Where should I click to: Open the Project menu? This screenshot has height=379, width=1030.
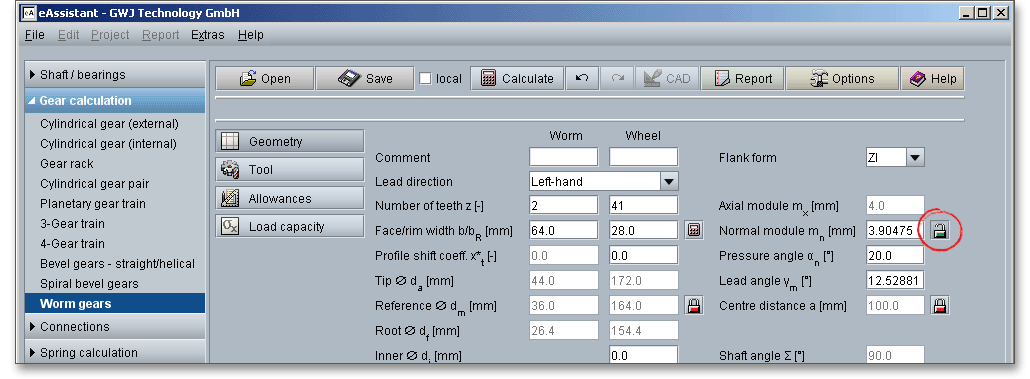click(110, 35)
